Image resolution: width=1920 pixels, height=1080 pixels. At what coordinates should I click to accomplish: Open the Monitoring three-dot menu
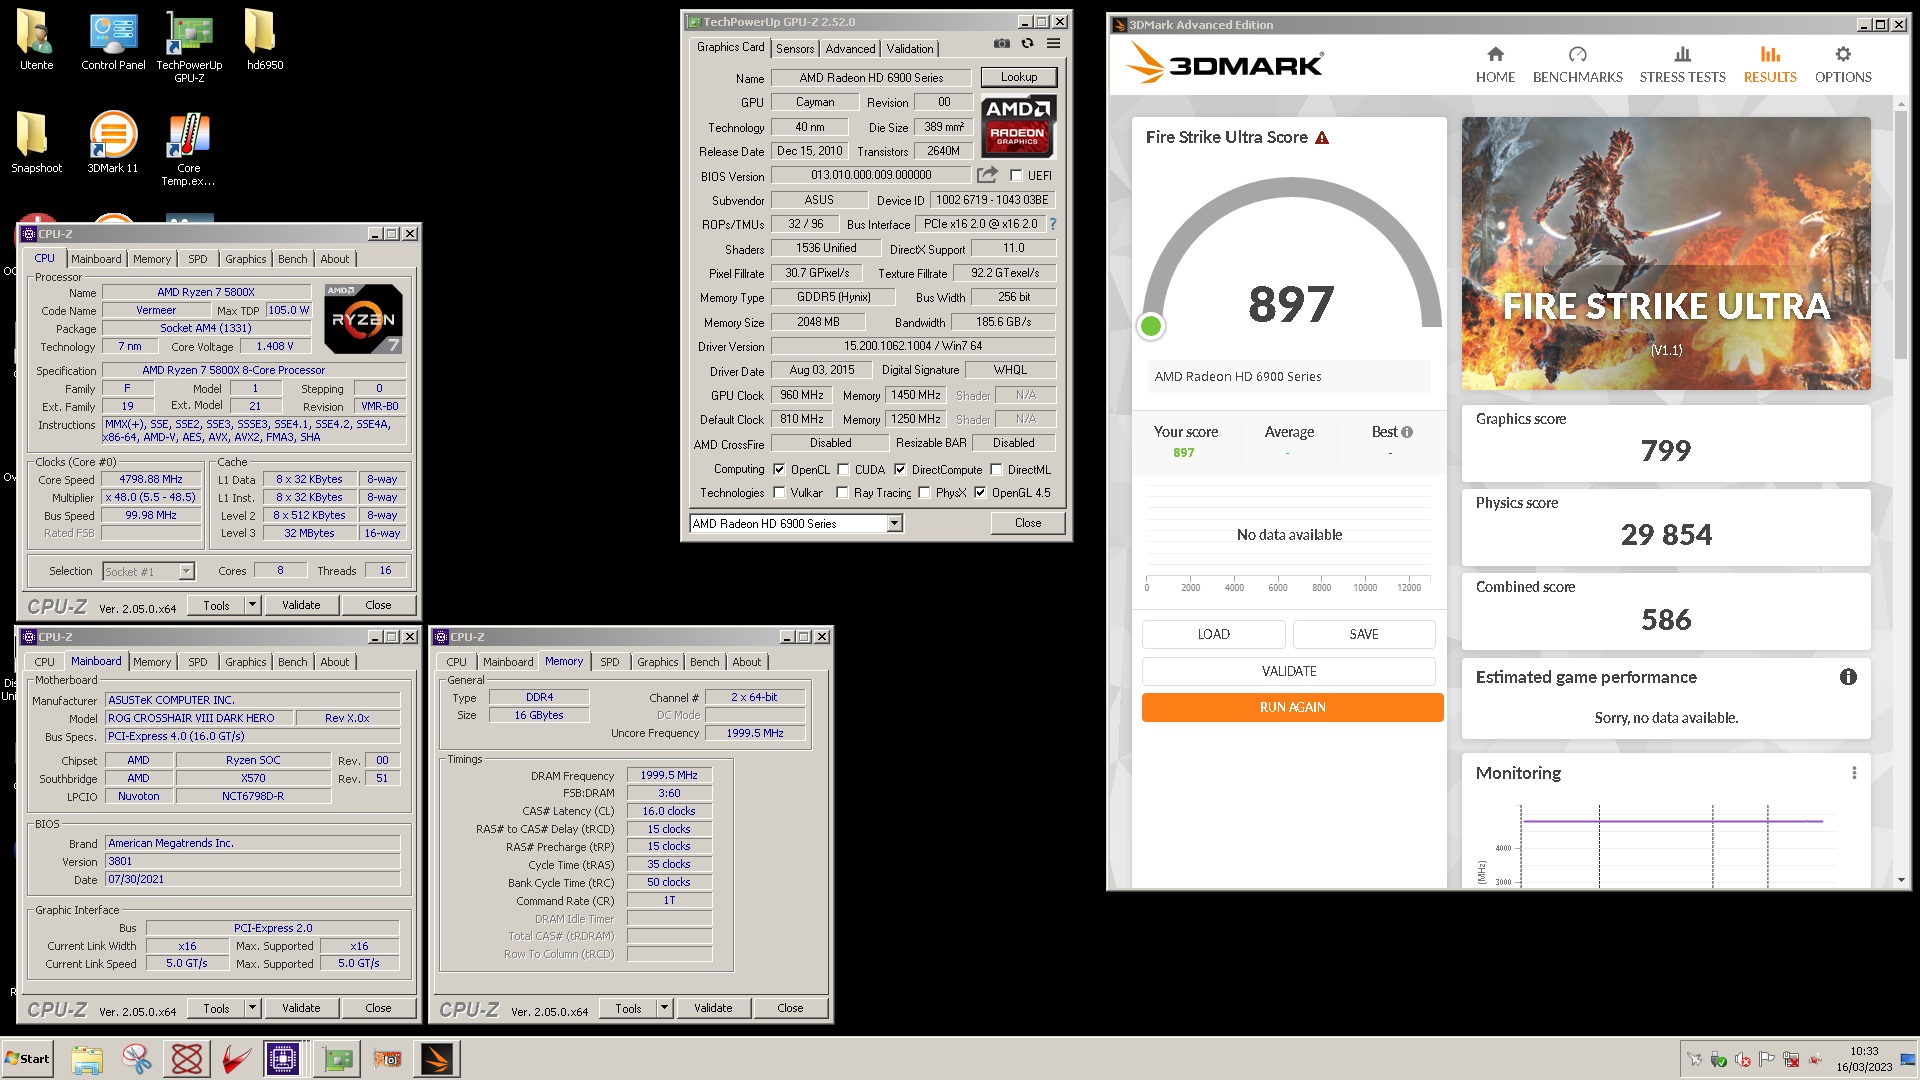click(1854, 773)
